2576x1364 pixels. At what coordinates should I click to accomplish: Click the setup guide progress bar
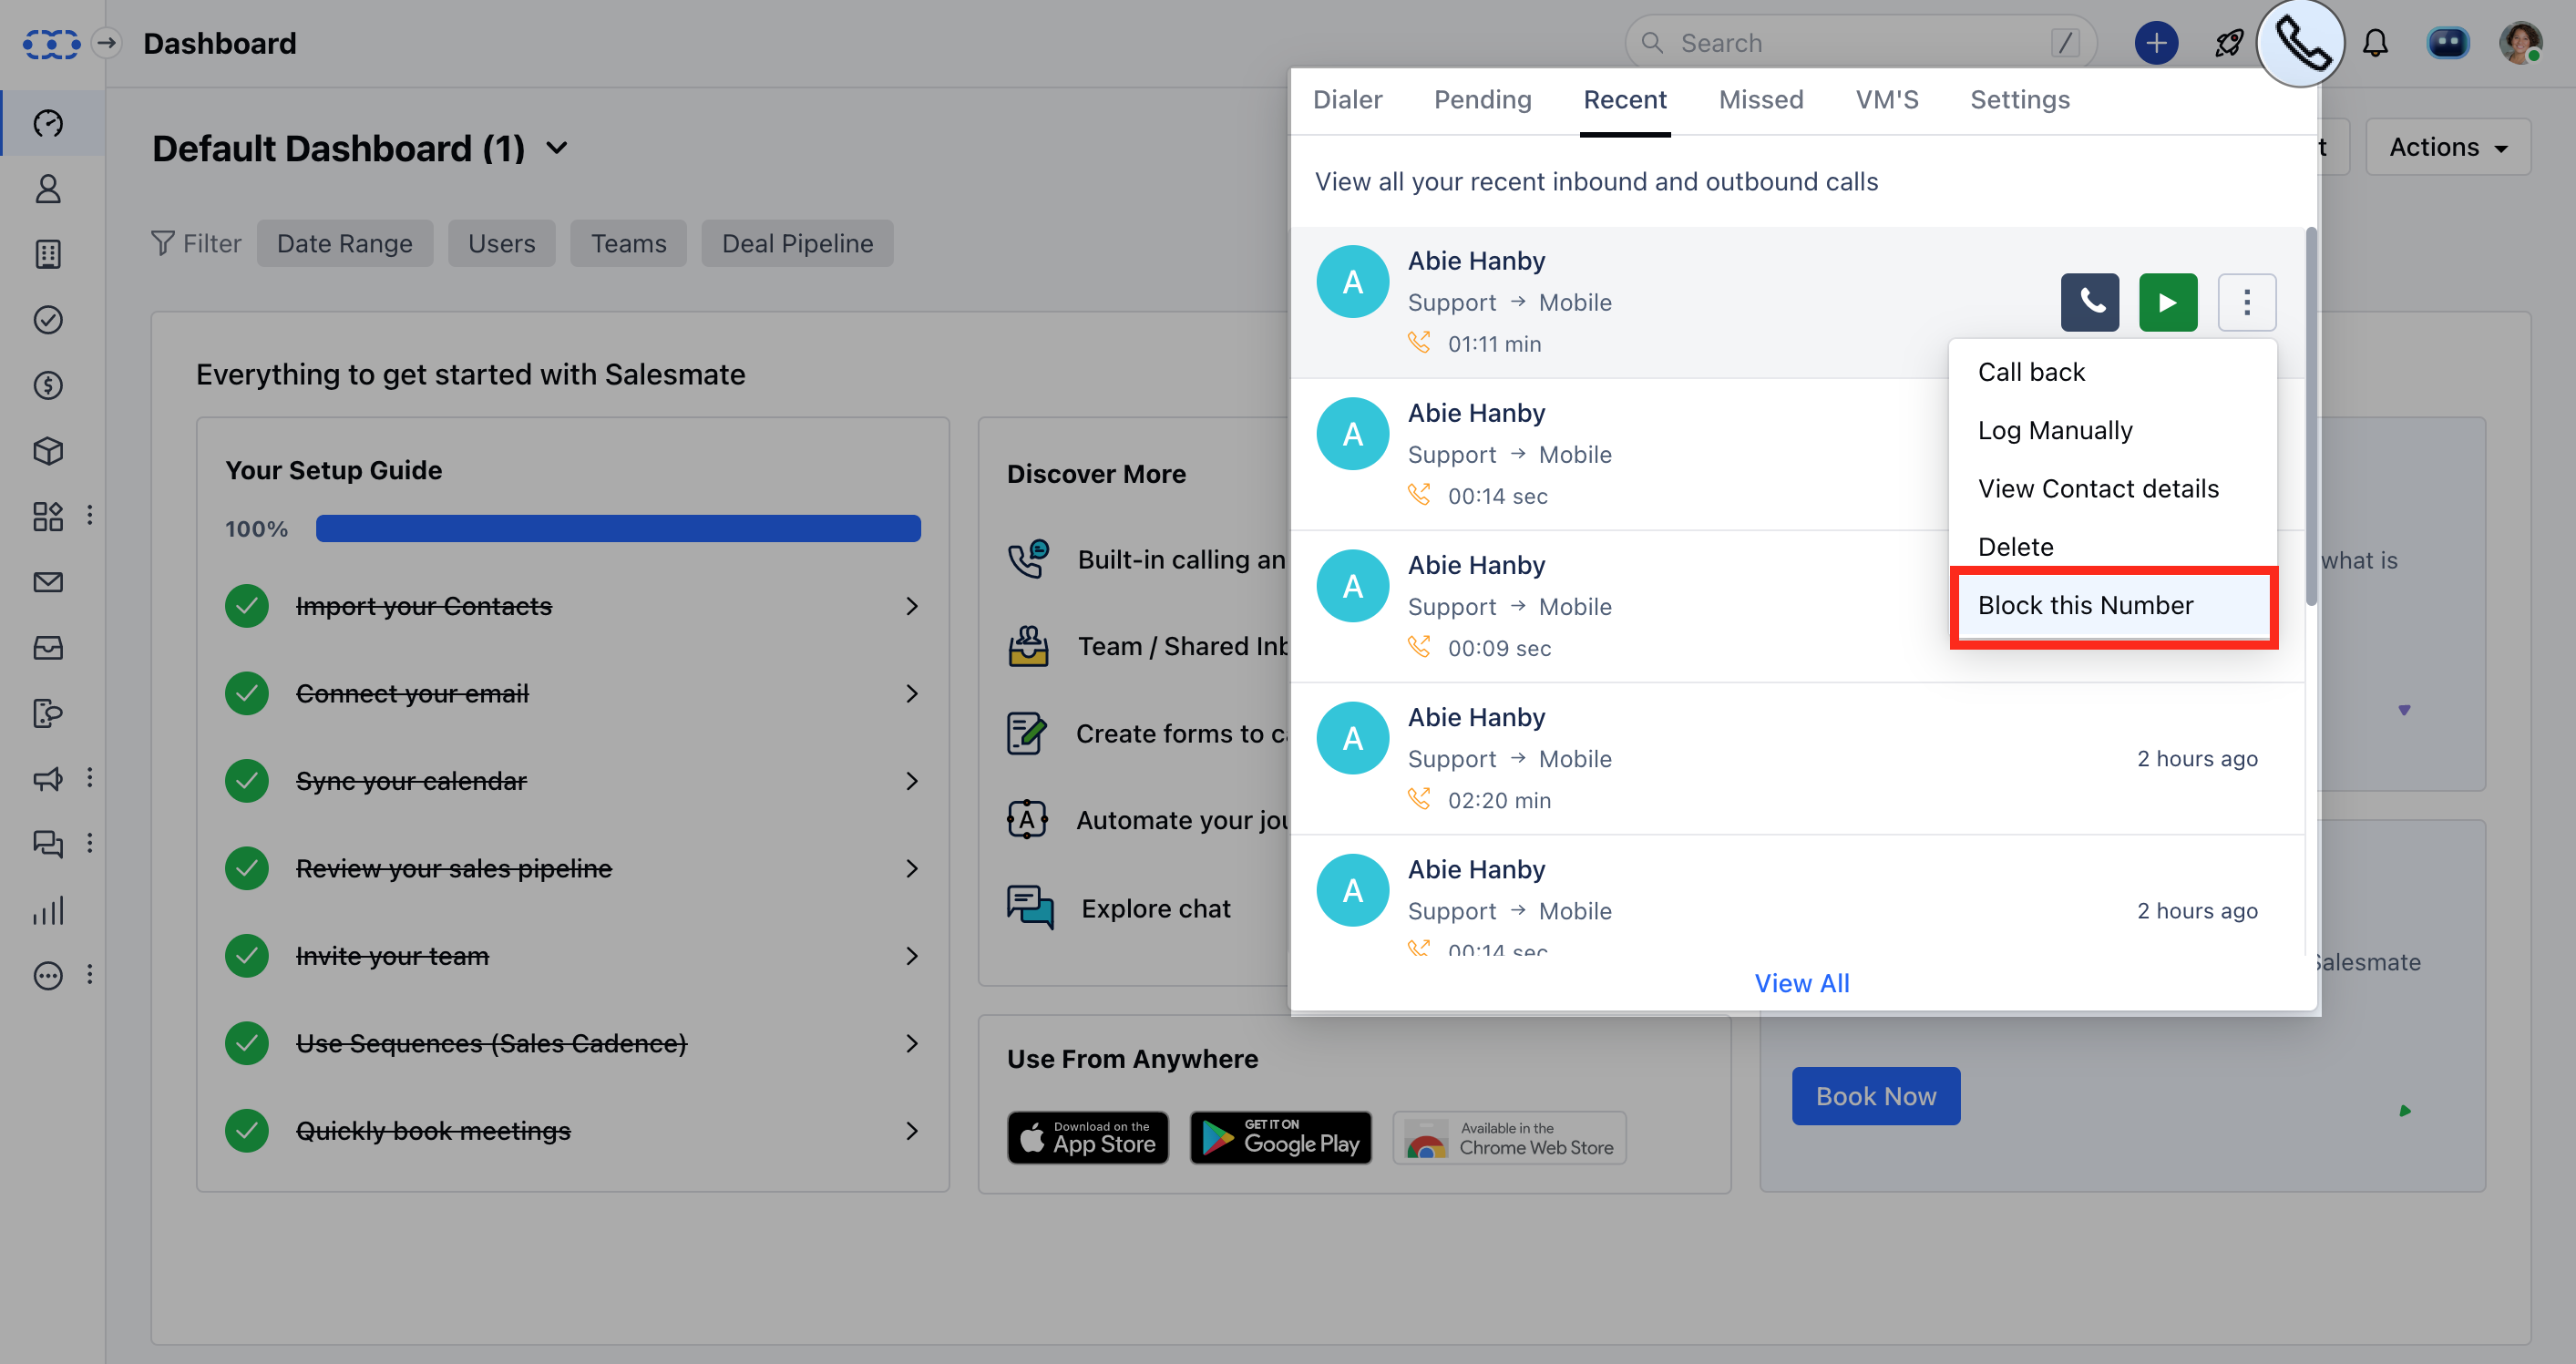pyautogui.click(x=618, y=529)
